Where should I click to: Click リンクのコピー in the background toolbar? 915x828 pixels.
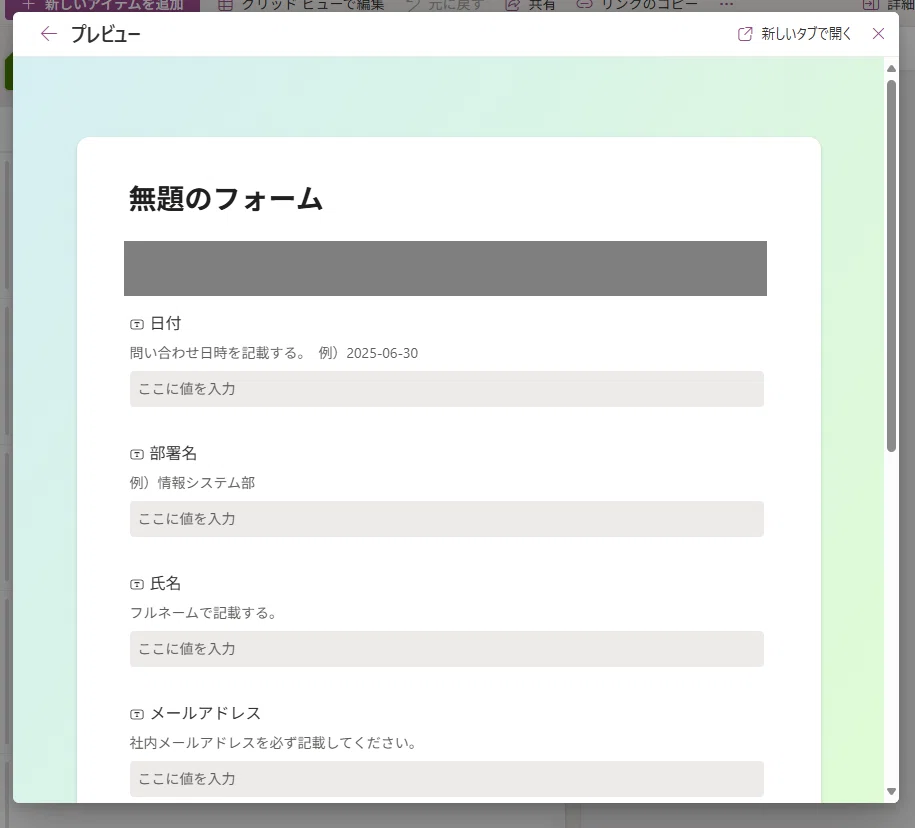click(x=637, y=5)
